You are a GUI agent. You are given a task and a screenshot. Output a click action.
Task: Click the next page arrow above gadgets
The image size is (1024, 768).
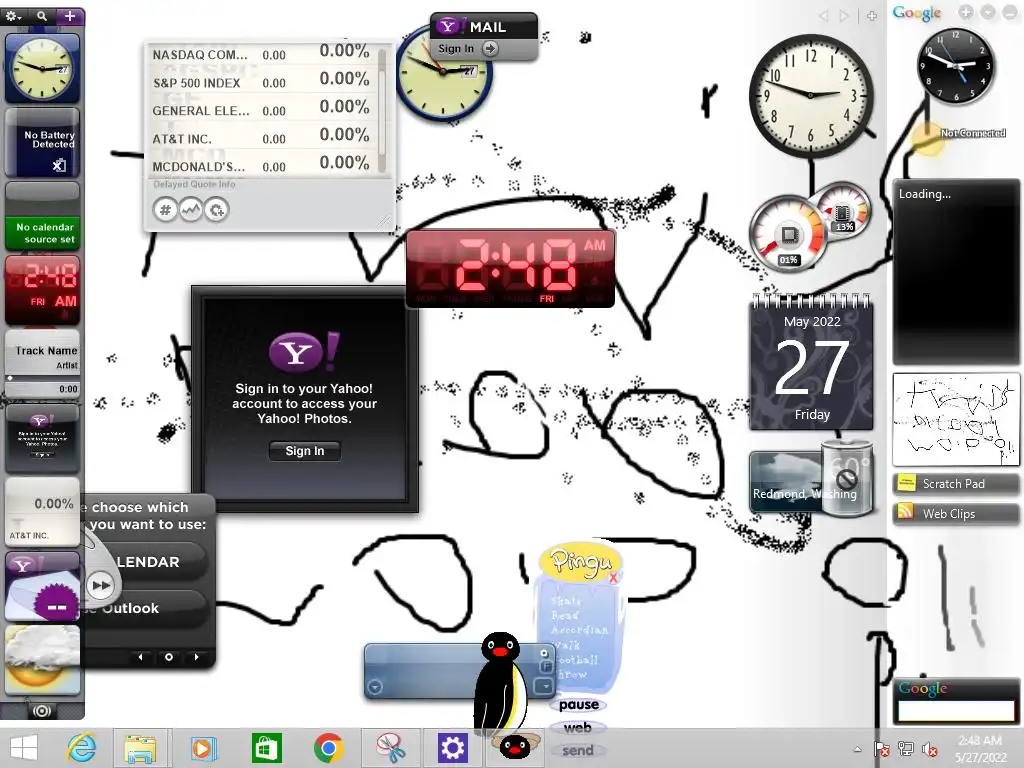coord(845,15)
